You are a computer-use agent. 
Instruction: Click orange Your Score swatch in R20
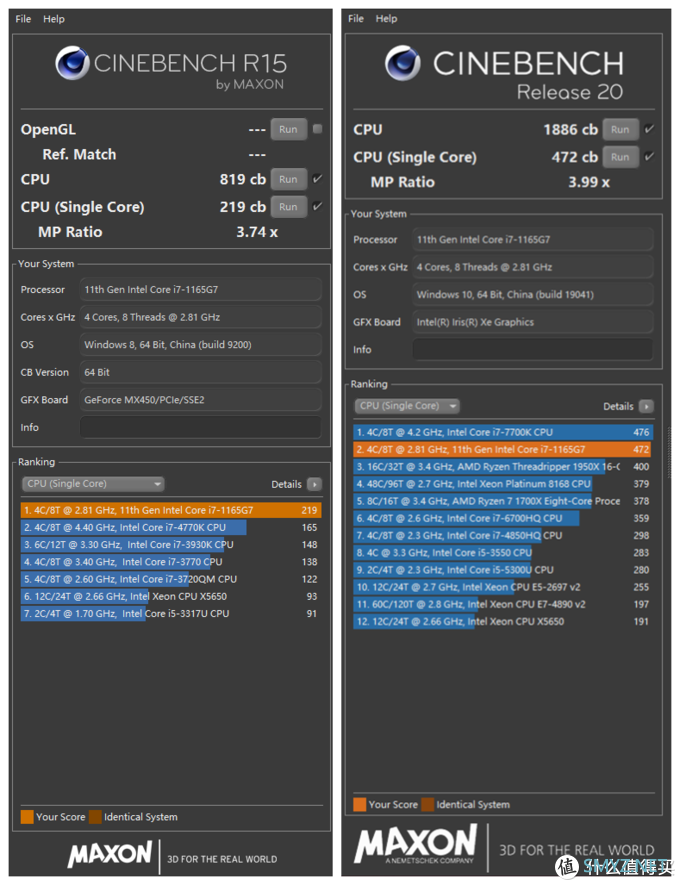click(359, 804)
